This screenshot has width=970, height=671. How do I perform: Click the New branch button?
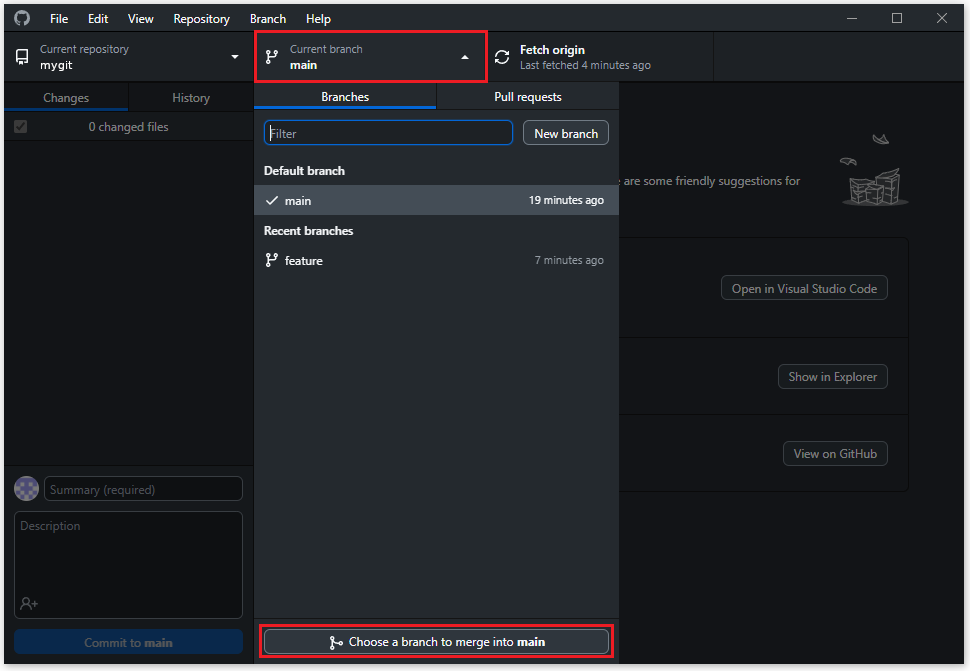566,133
